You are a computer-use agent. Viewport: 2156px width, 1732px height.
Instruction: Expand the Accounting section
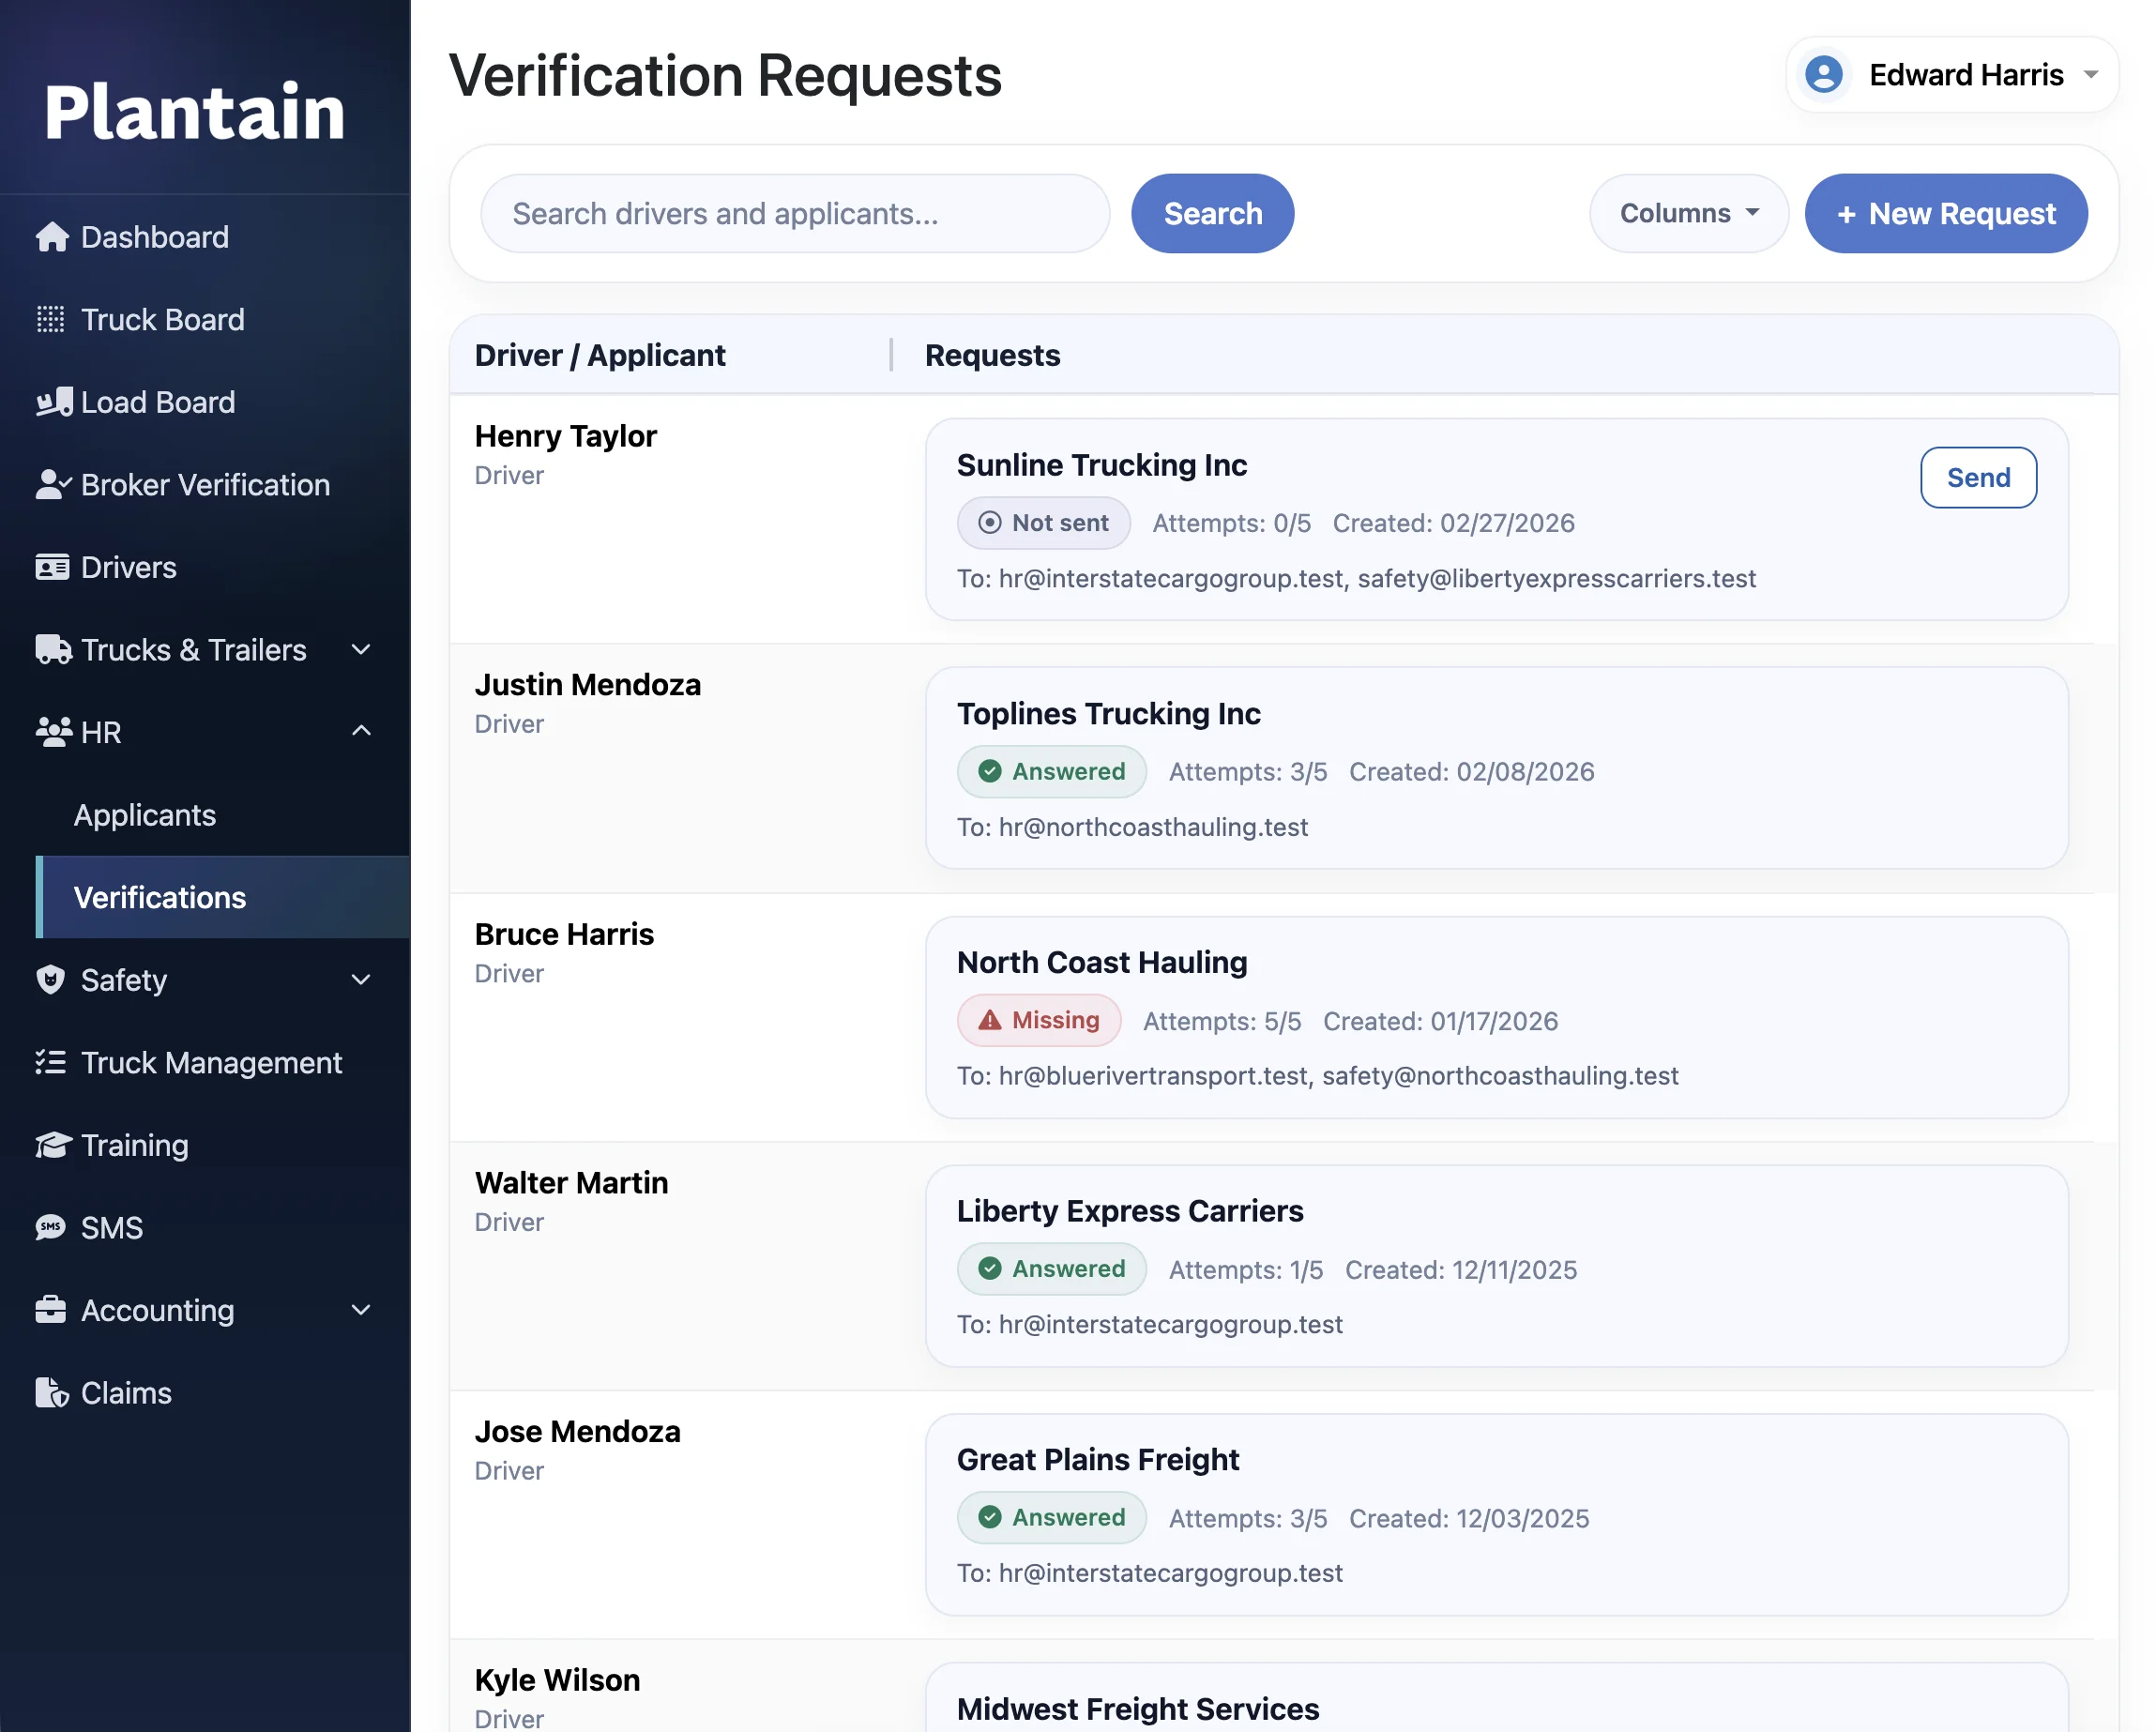click(361, 1311)
